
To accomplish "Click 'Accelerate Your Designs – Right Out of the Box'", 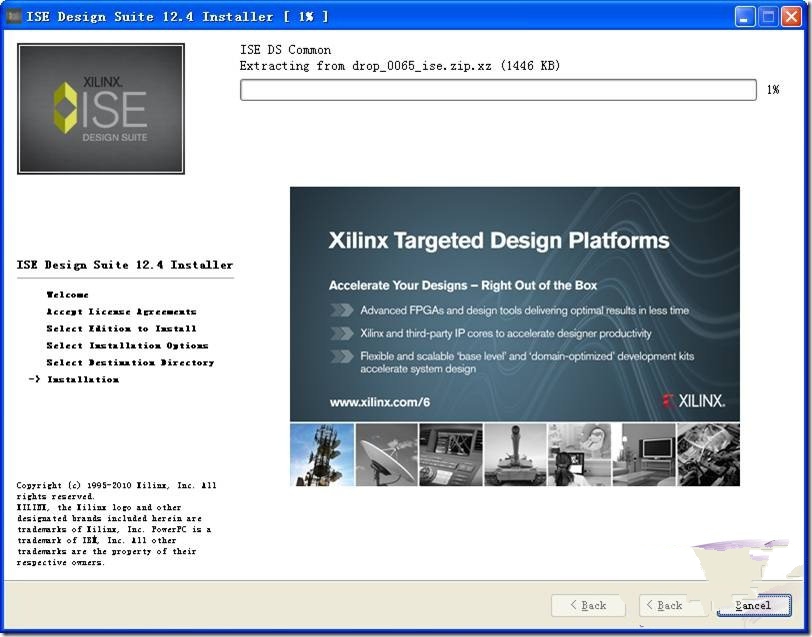I will coord(463,285).
